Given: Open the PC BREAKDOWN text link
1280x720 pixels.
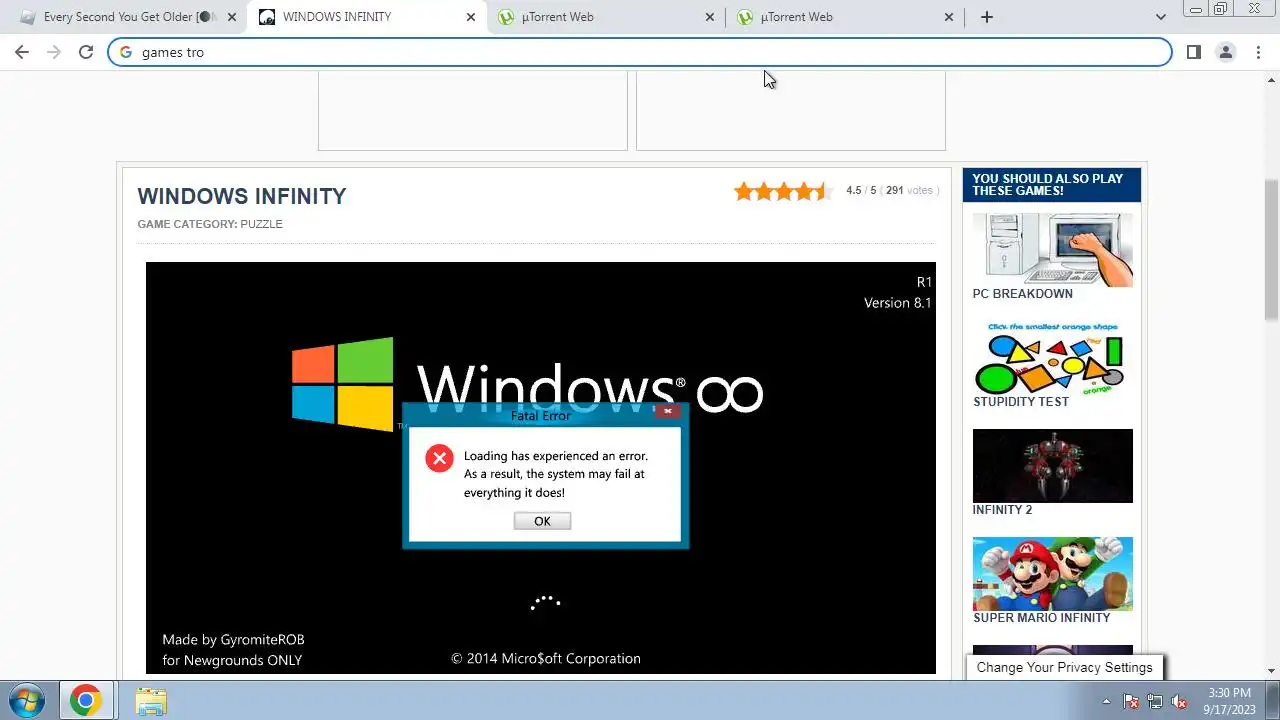Looking at the screenshot, I should pos(1022,294).
